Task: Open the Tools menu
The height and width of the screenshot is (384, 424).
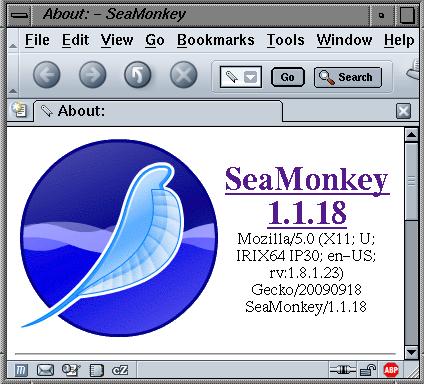Action: point(286,40)
